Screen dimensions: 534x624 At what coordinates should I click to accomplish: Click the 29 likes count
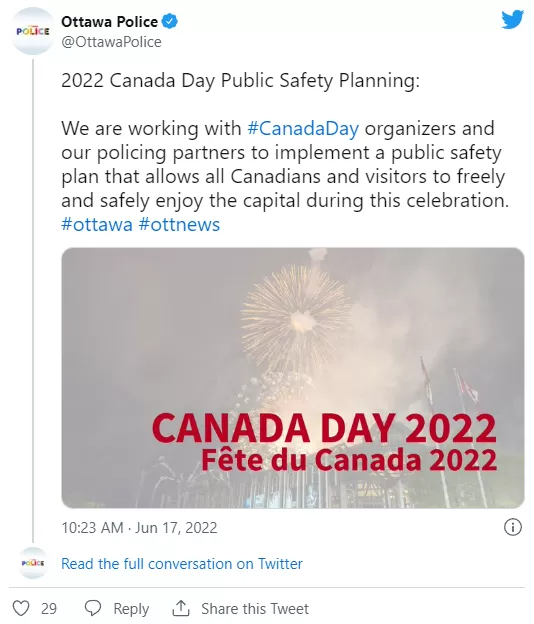point(49,609)
